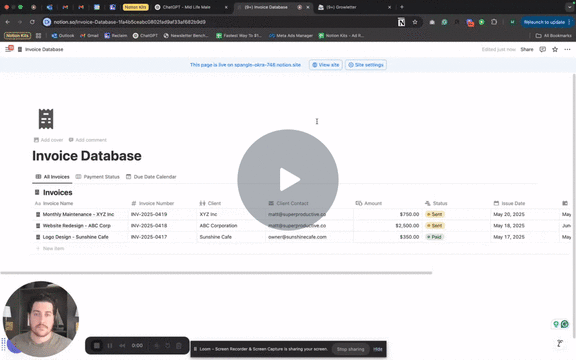Open the Monthly Maintenance - XYZ Inc row
This screenshot has width=576, height=360.
(78, 214)
